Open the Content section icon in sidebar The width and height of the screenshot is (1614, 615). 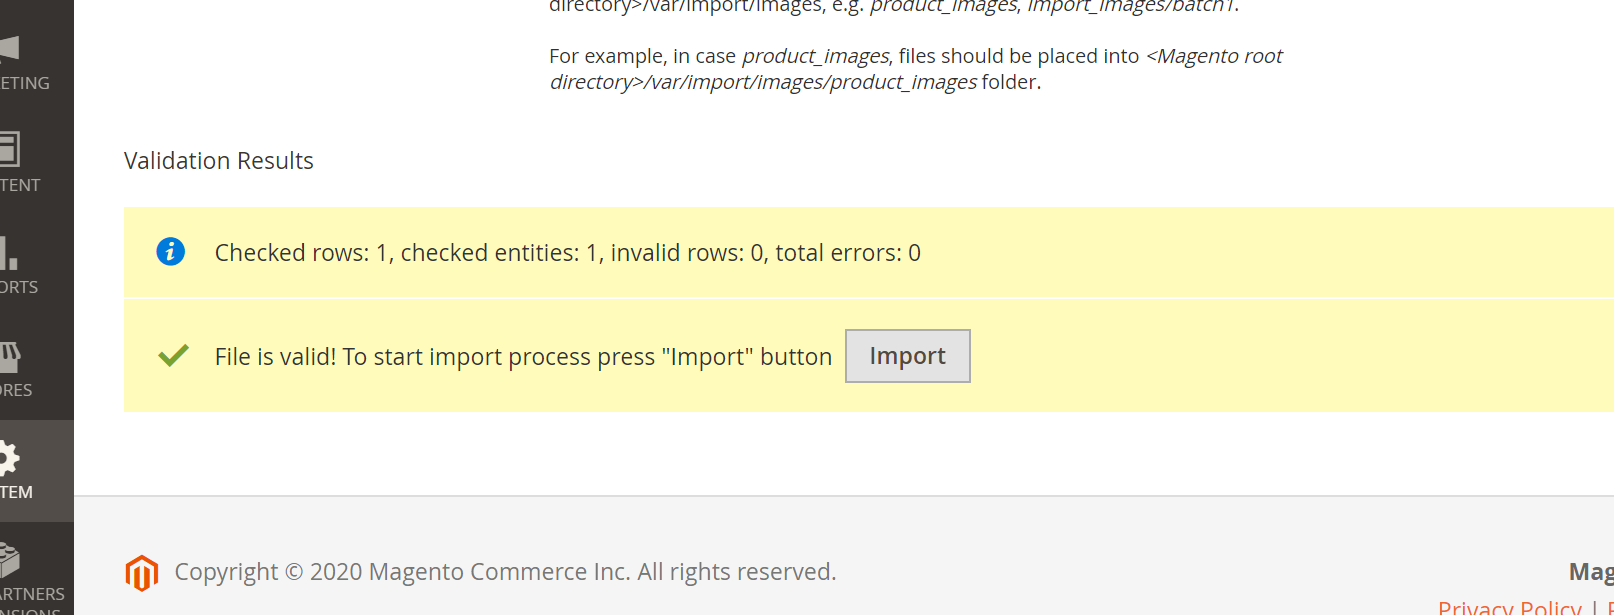coord(10,150)
